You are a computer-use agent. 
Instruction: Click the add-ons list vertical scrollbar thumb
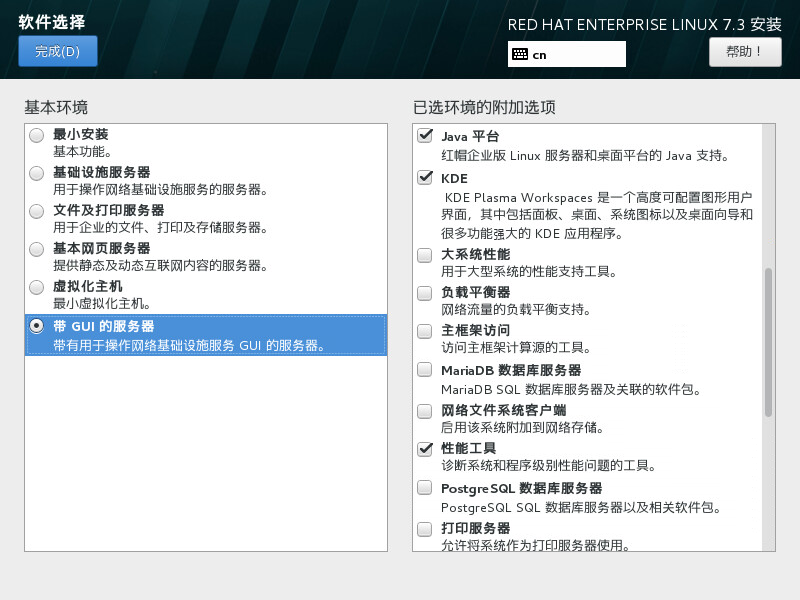[768, 342]
